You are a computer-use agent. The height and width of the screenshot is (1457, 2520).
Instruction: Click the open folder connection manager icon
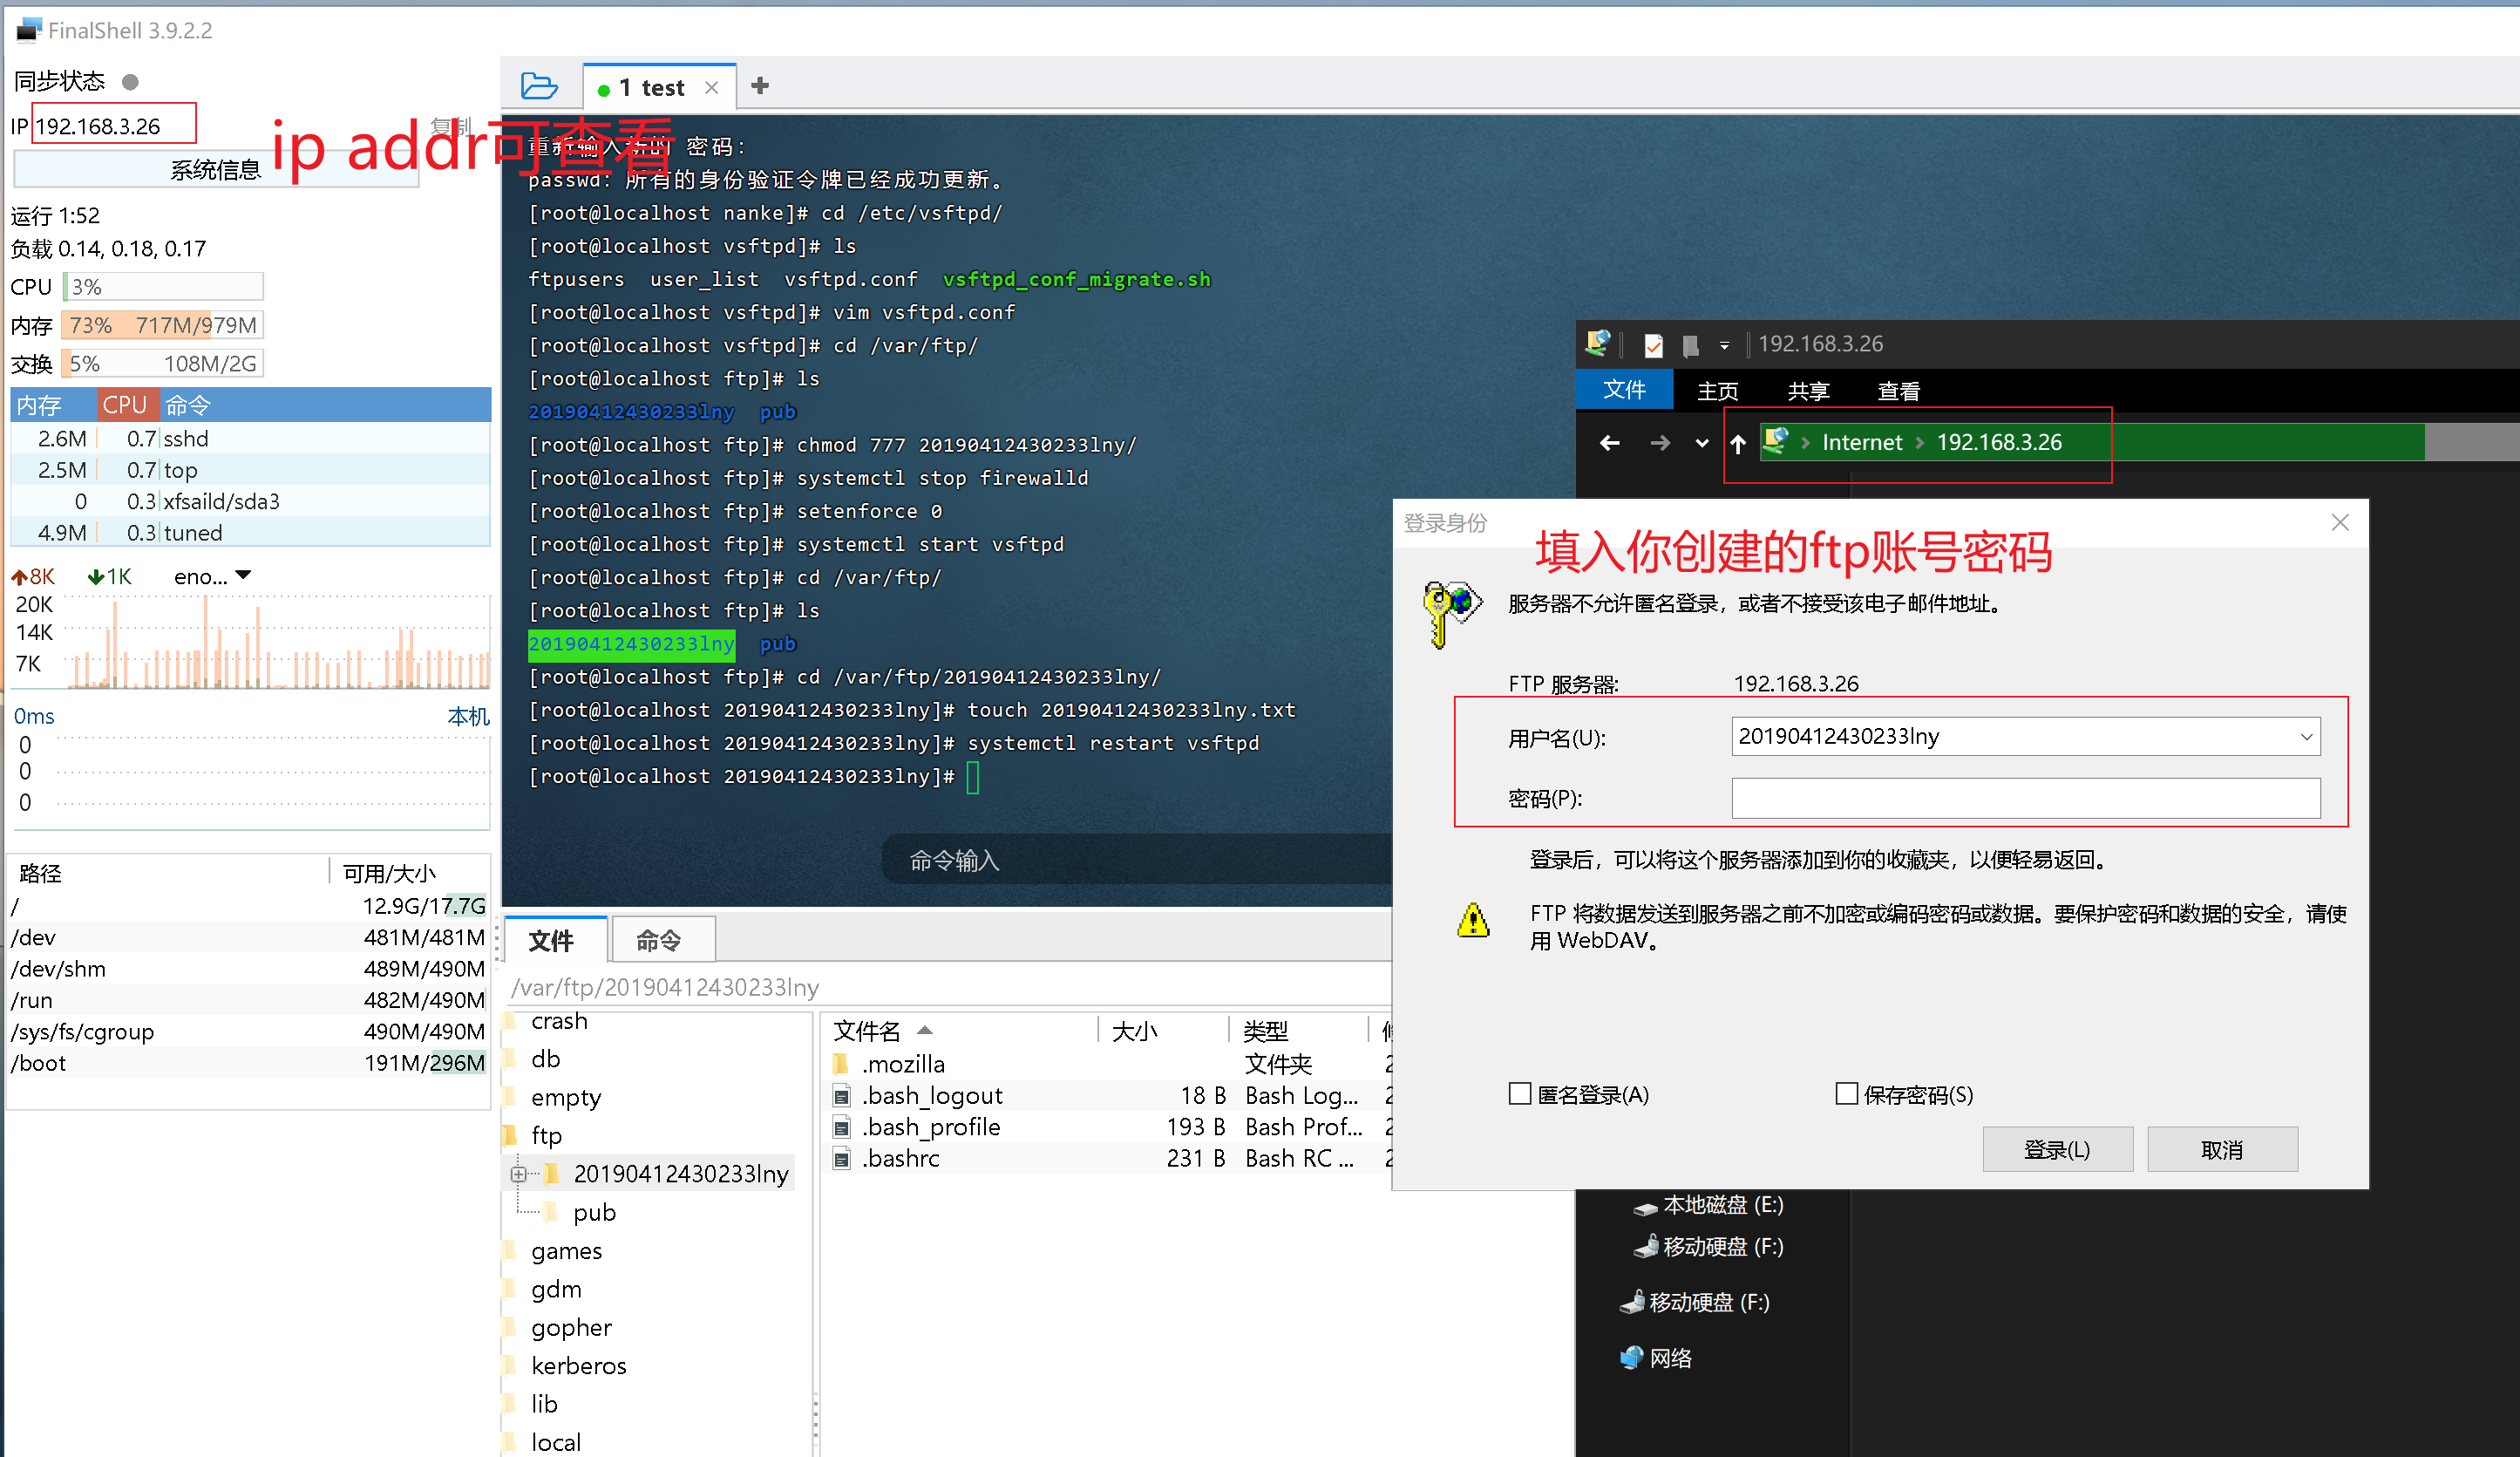(539, 86)
